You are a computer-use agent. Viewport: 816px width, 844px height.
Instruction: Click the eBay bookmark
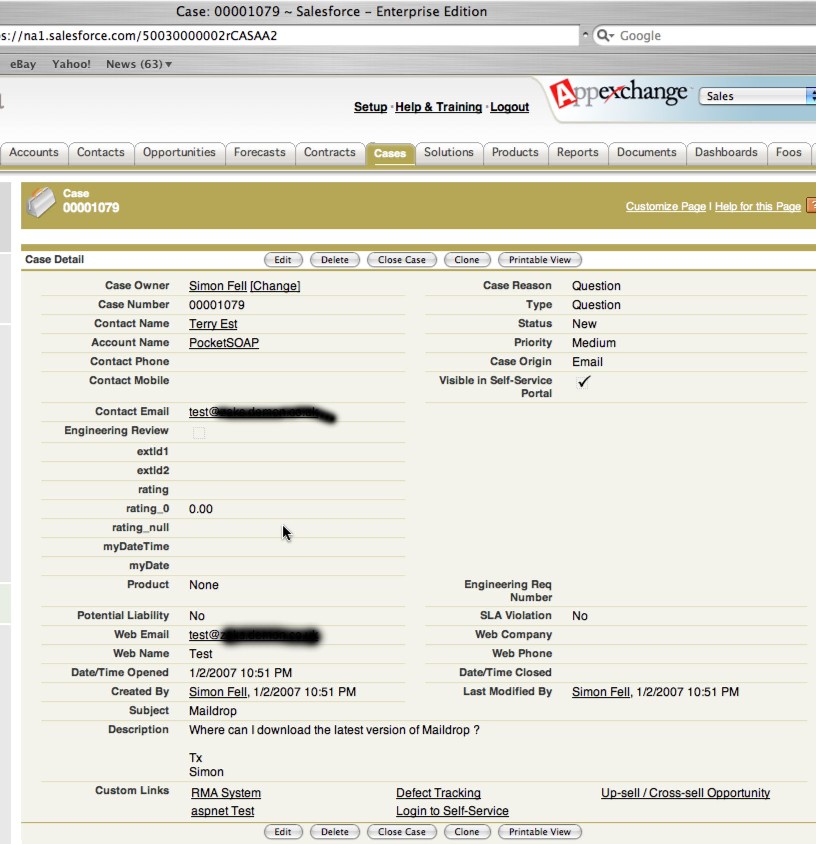pyautogui.click(x=23, y=64)
